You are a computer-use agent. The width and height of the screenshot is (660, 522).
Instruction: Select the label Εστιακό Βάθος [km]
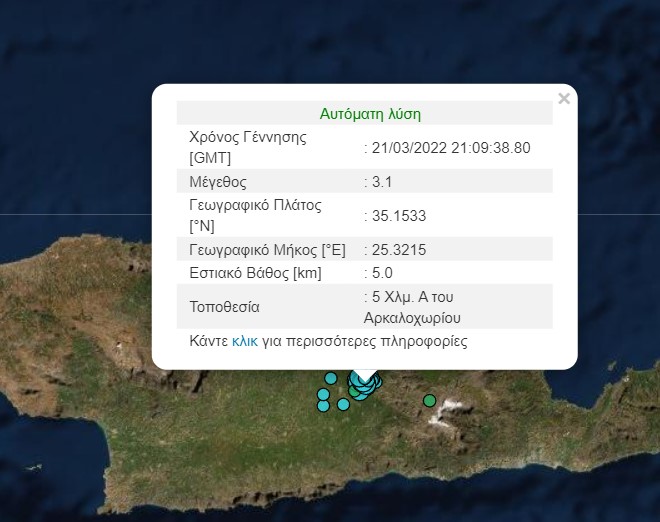255,273
